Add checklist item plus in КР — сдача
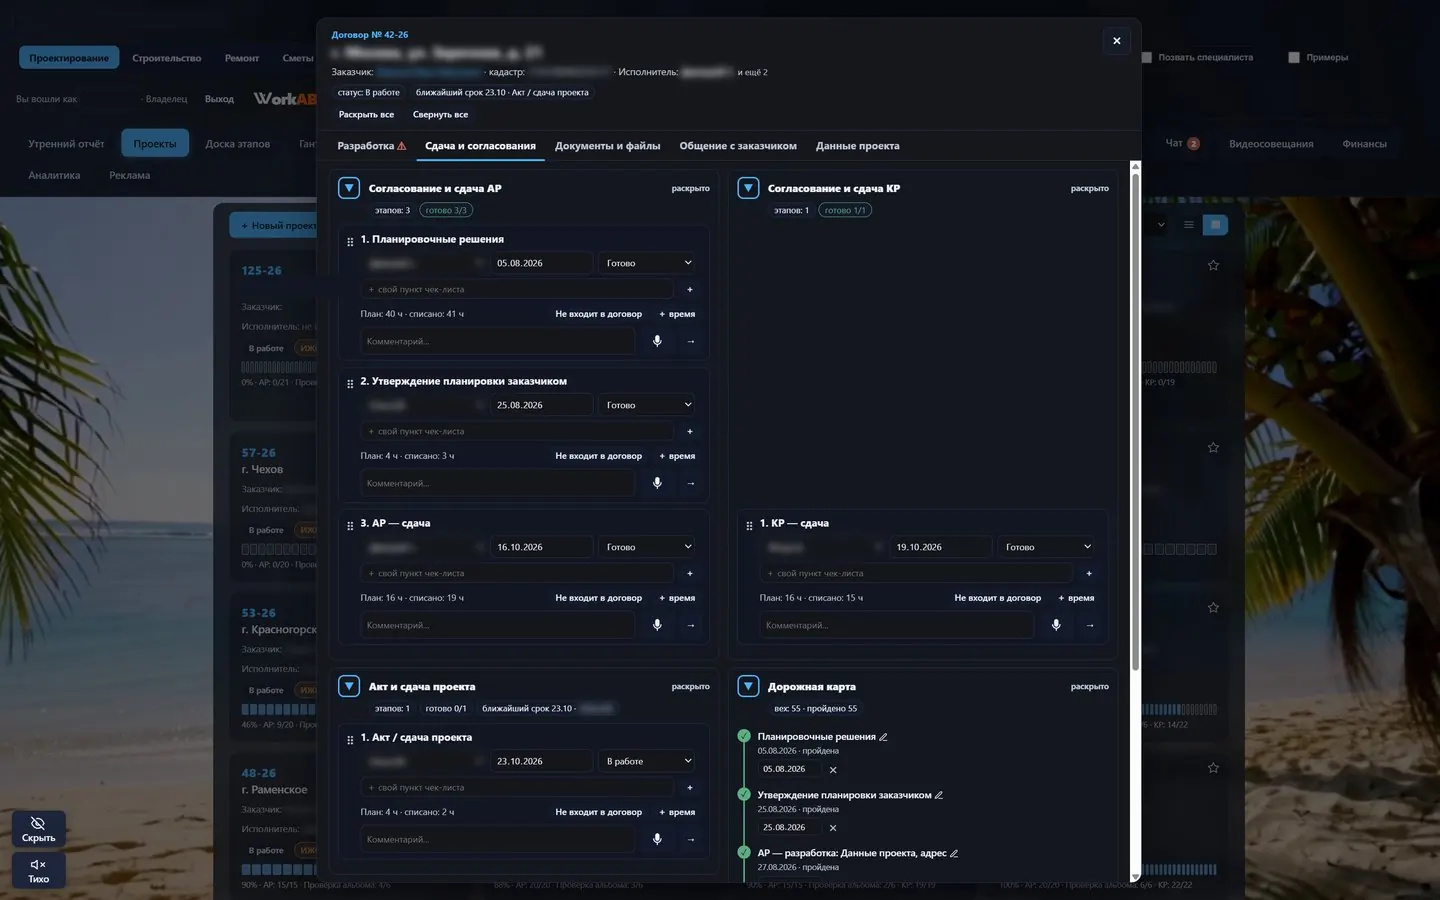 coord(1089,573)
